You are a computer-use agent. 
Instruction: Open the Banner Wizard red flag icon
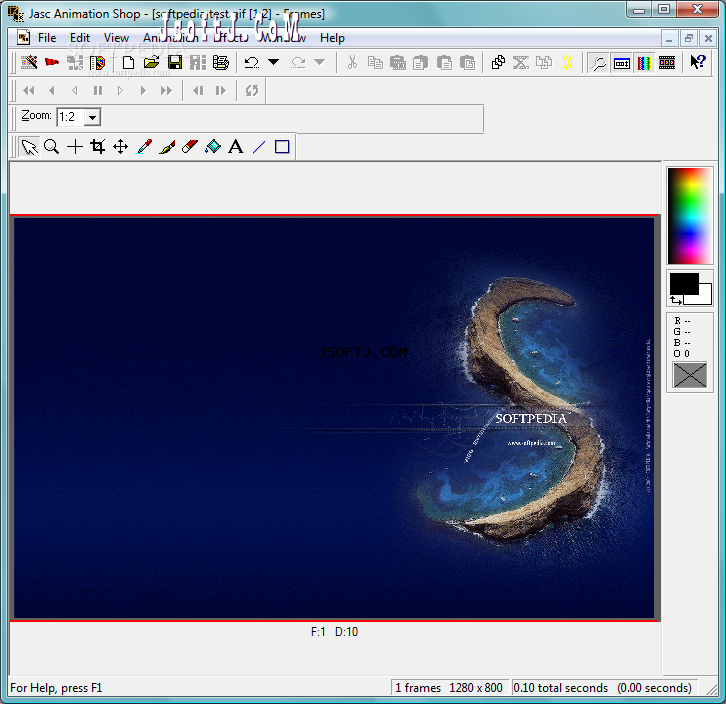pyautogui.click(x=52, y=62)
